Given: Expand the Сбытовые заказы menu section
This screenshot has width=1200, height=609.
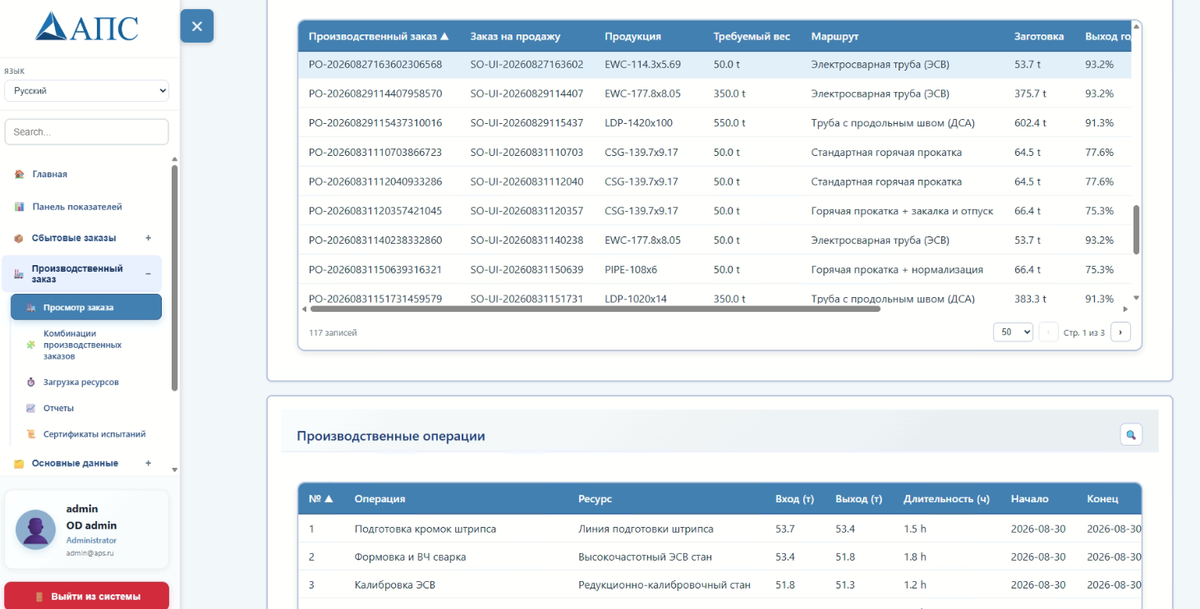Looking at the screenshot, I should pos(148,238).
